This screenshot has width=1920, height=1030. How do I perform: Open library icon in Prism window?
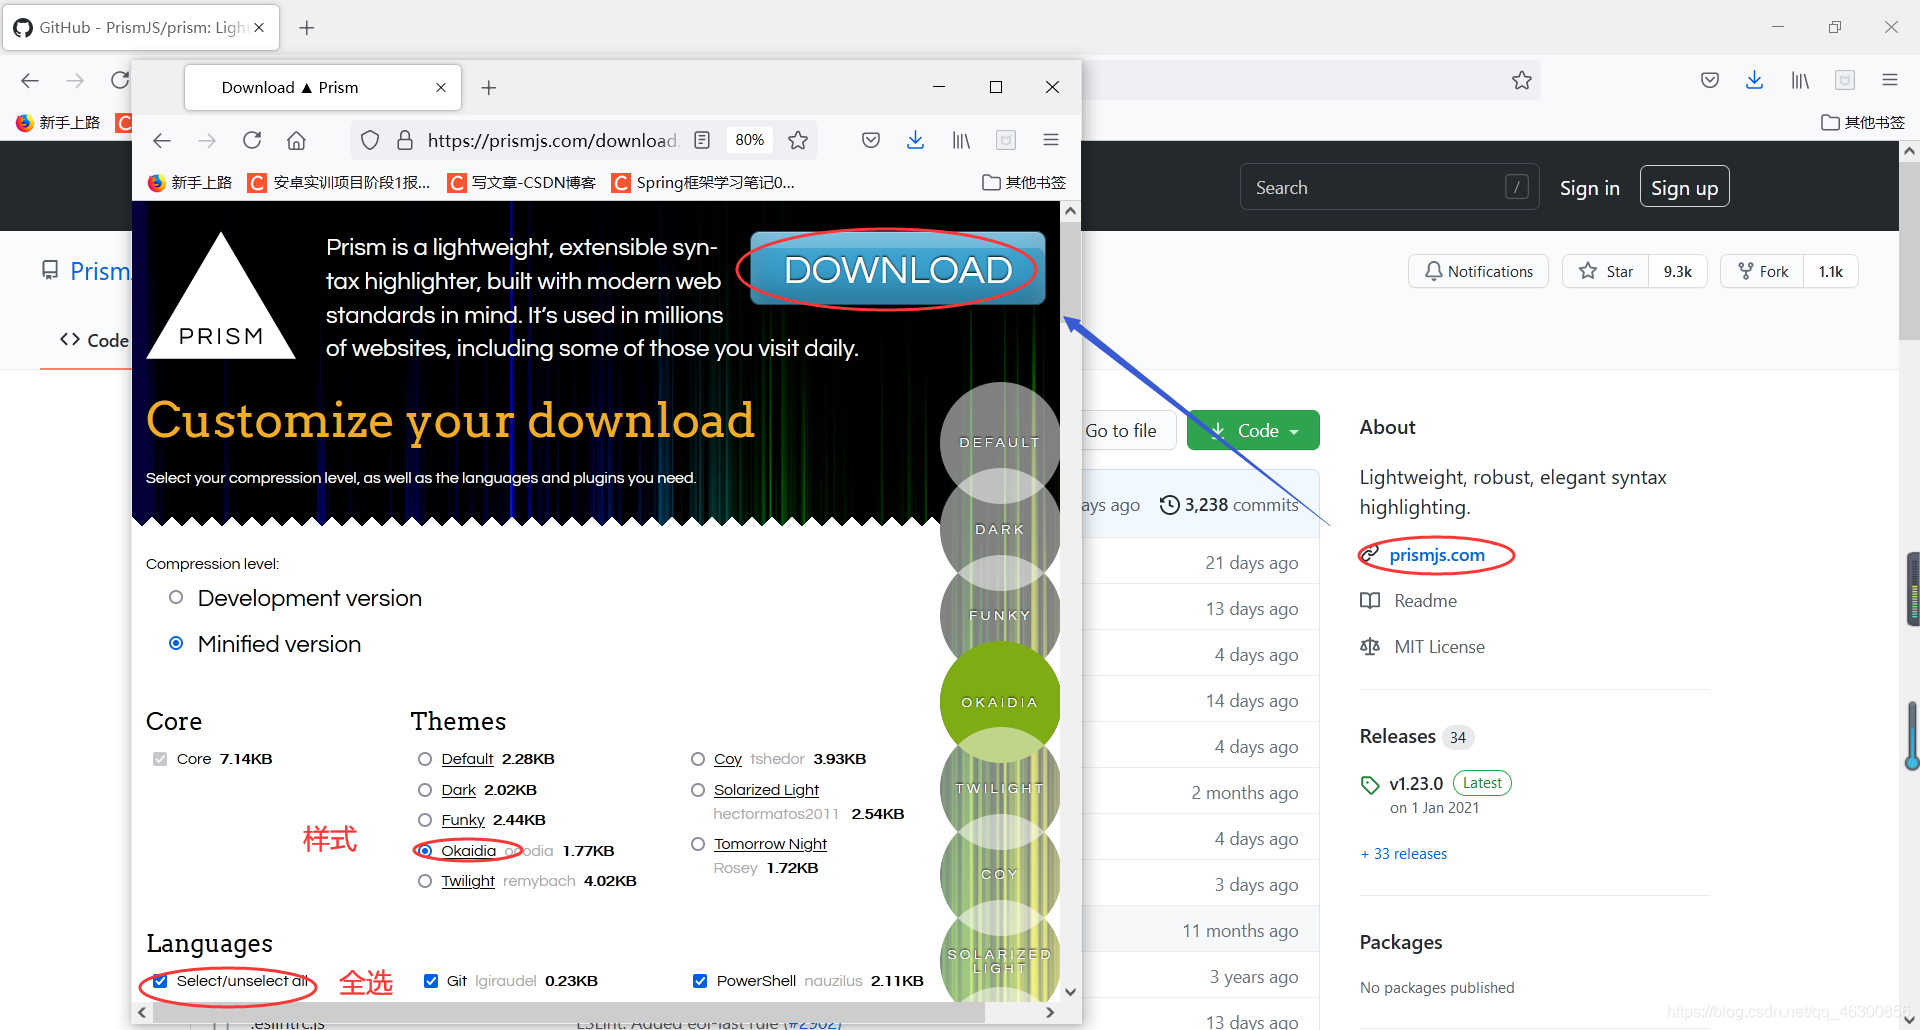pyautogui.click(x=961, y=141)
